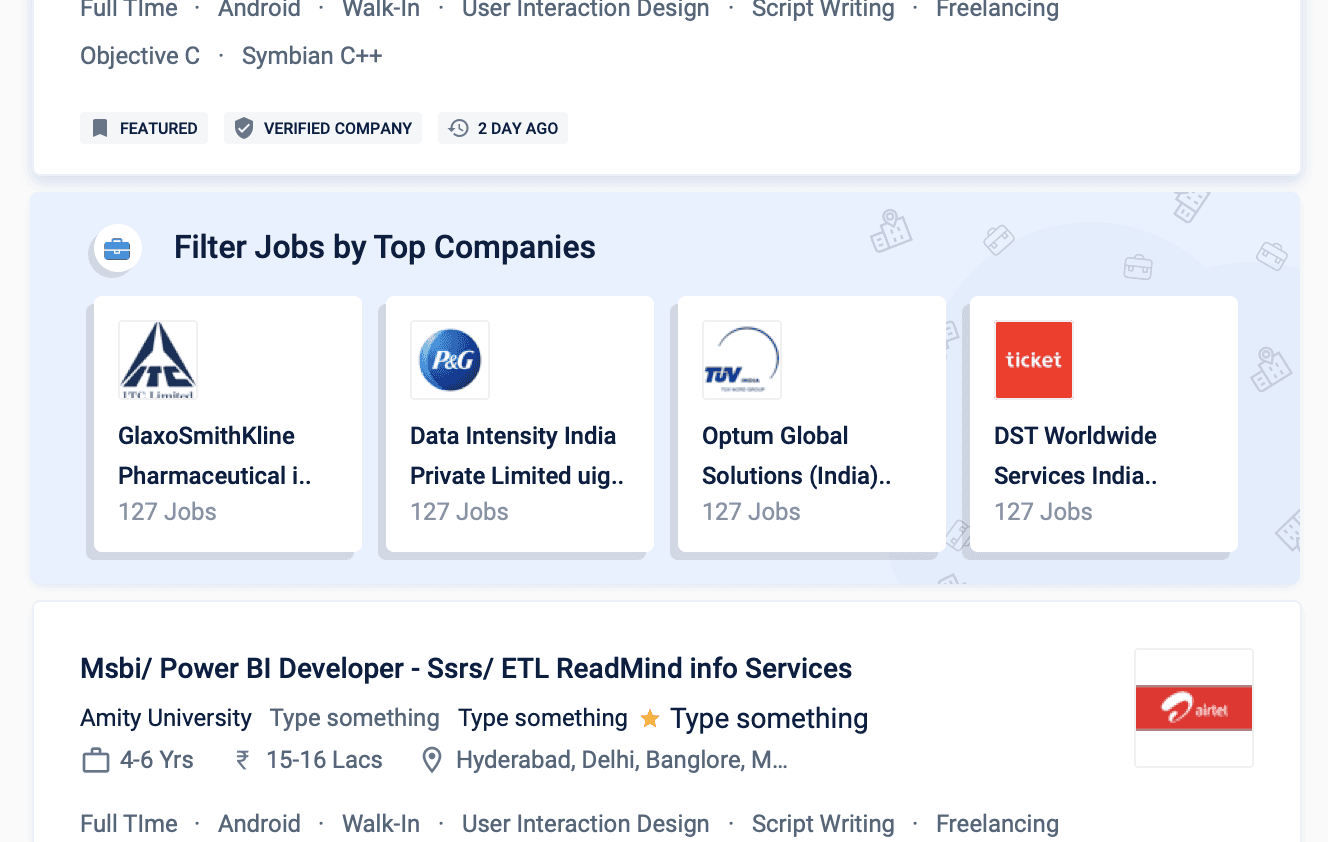Click the 127 Jobs text under Data Intensity
Screen dimensions: 1328x842
point(459,512)
